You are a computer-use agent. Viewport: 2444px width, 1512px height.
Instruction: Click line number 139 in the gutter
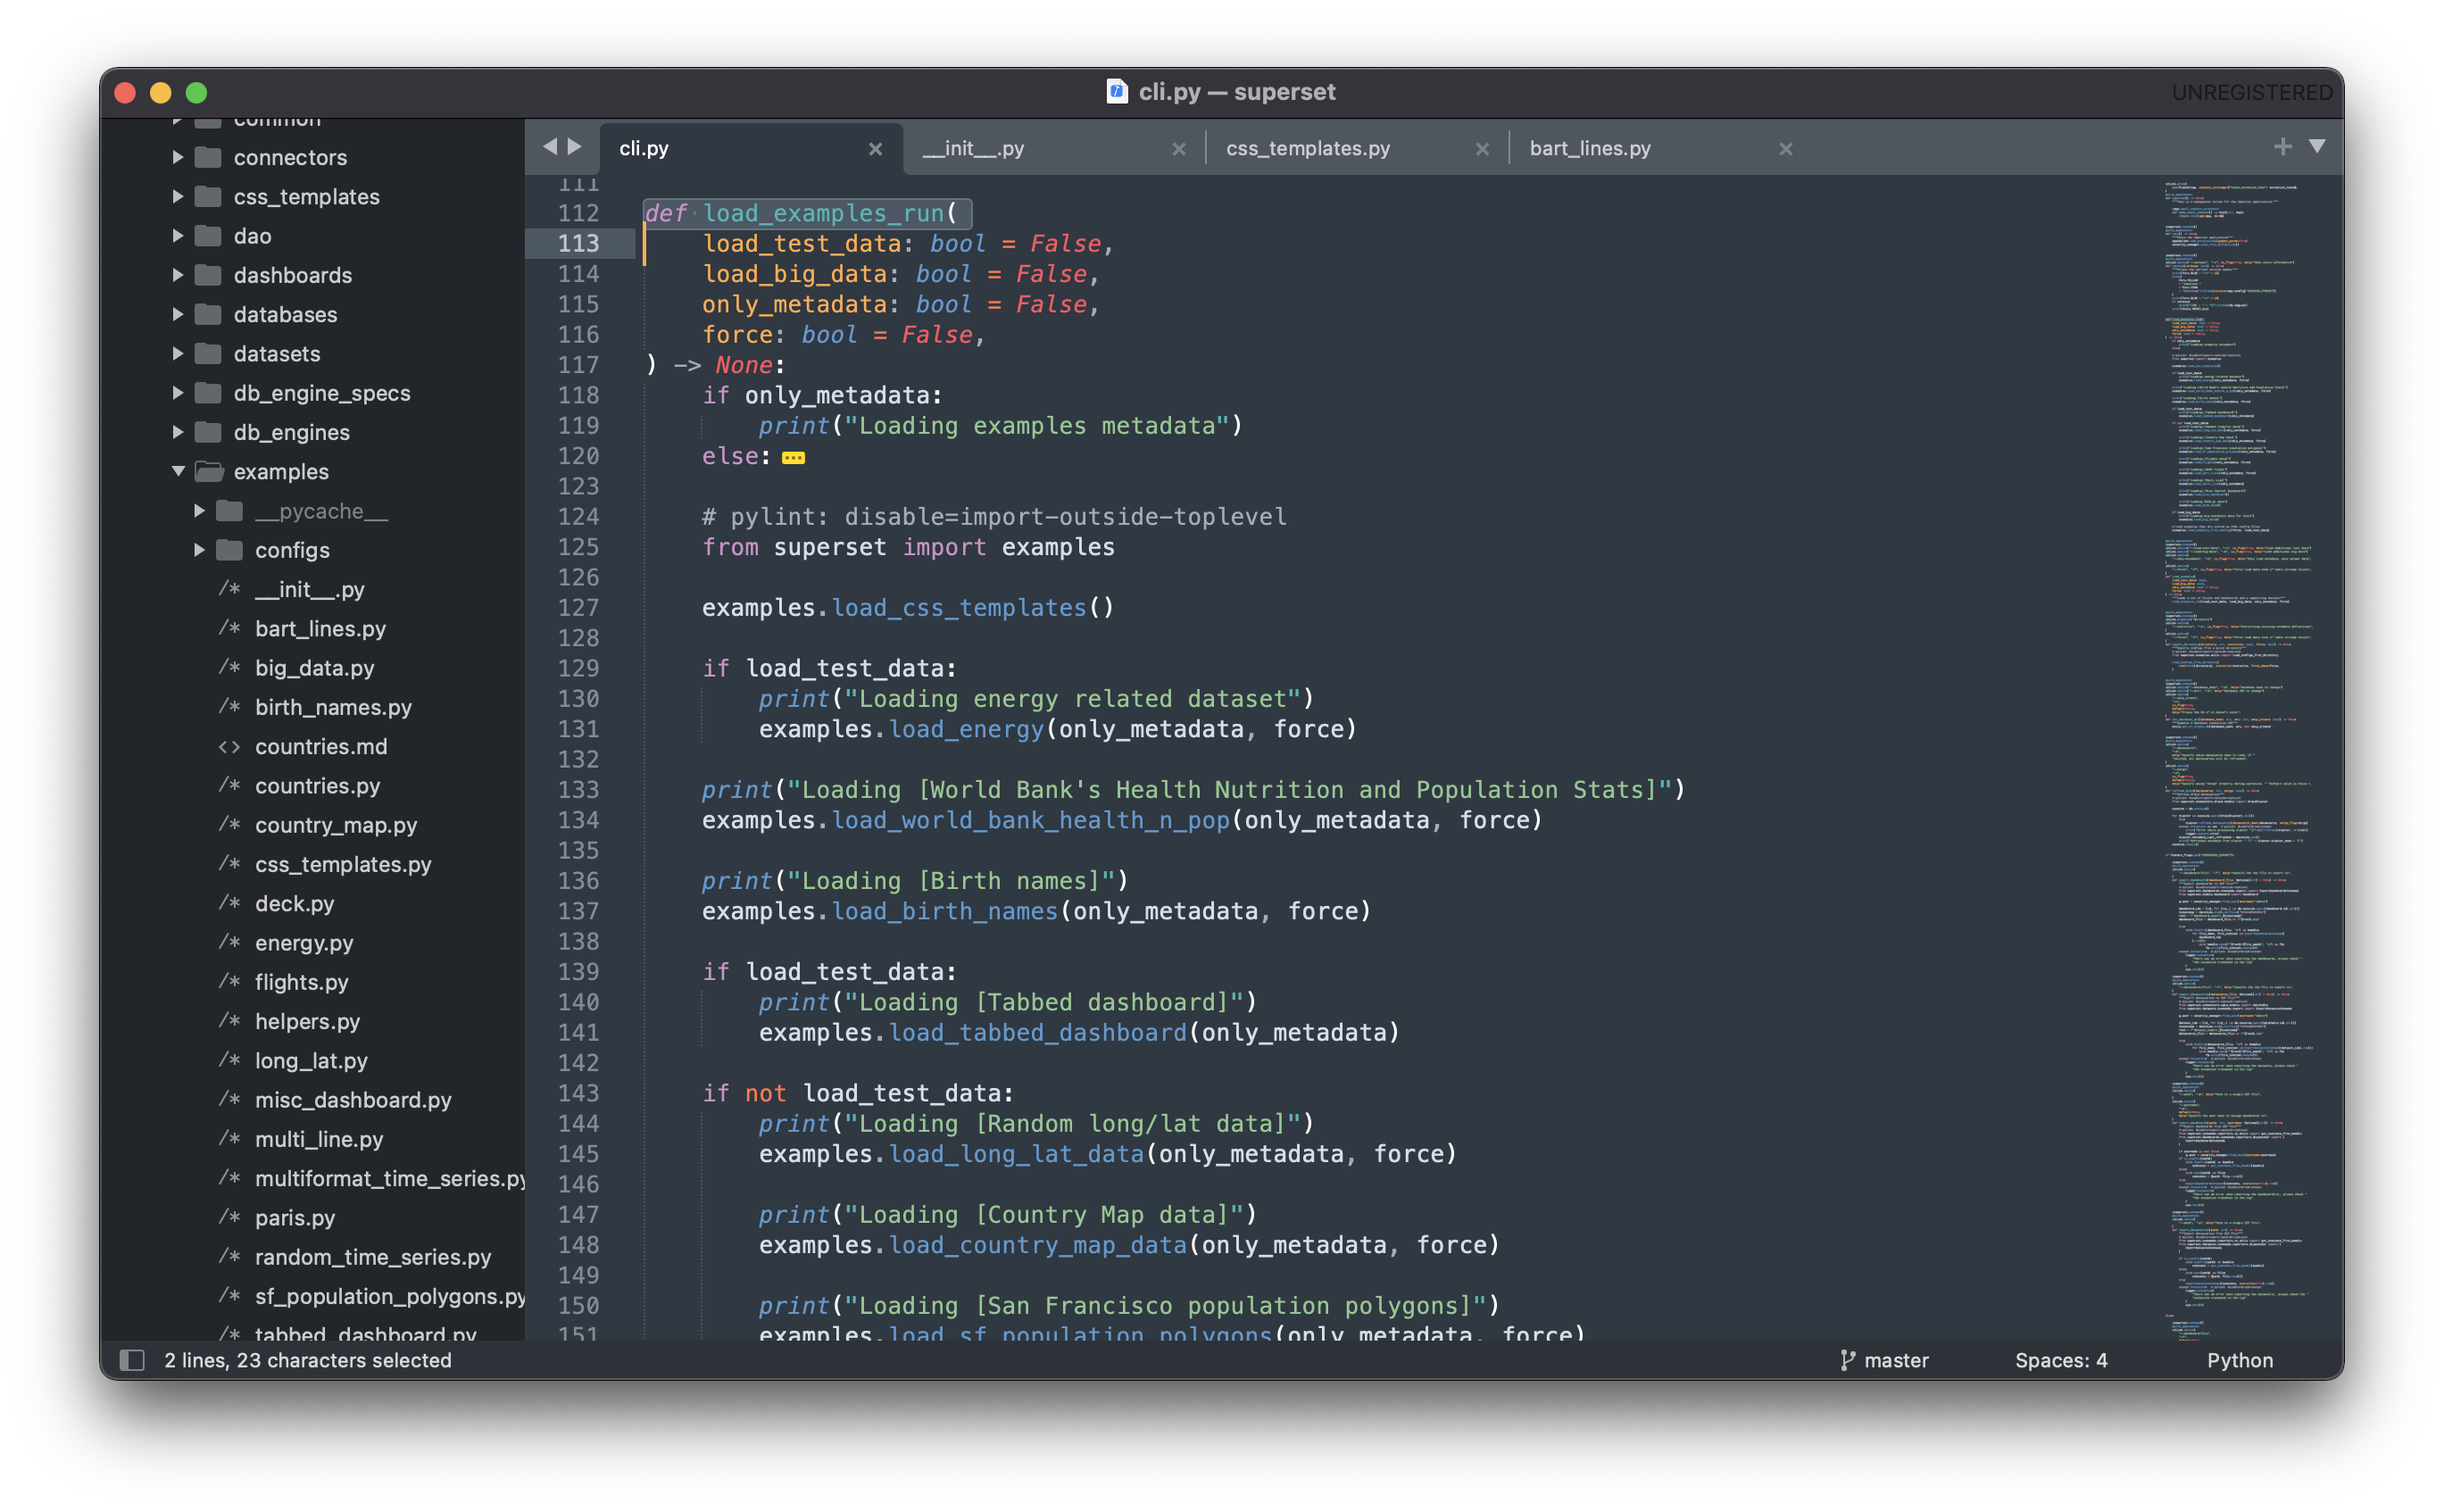578,972
